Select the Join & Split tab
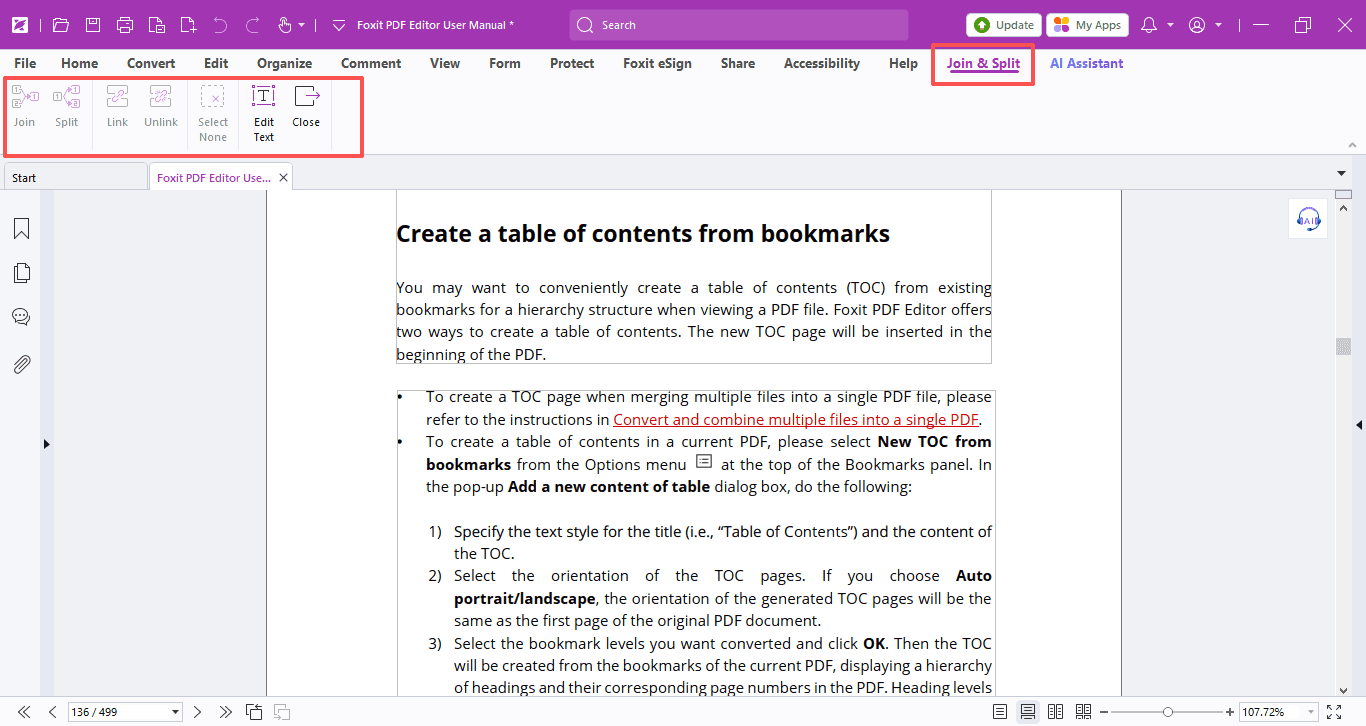 click(x=984, y=63)
